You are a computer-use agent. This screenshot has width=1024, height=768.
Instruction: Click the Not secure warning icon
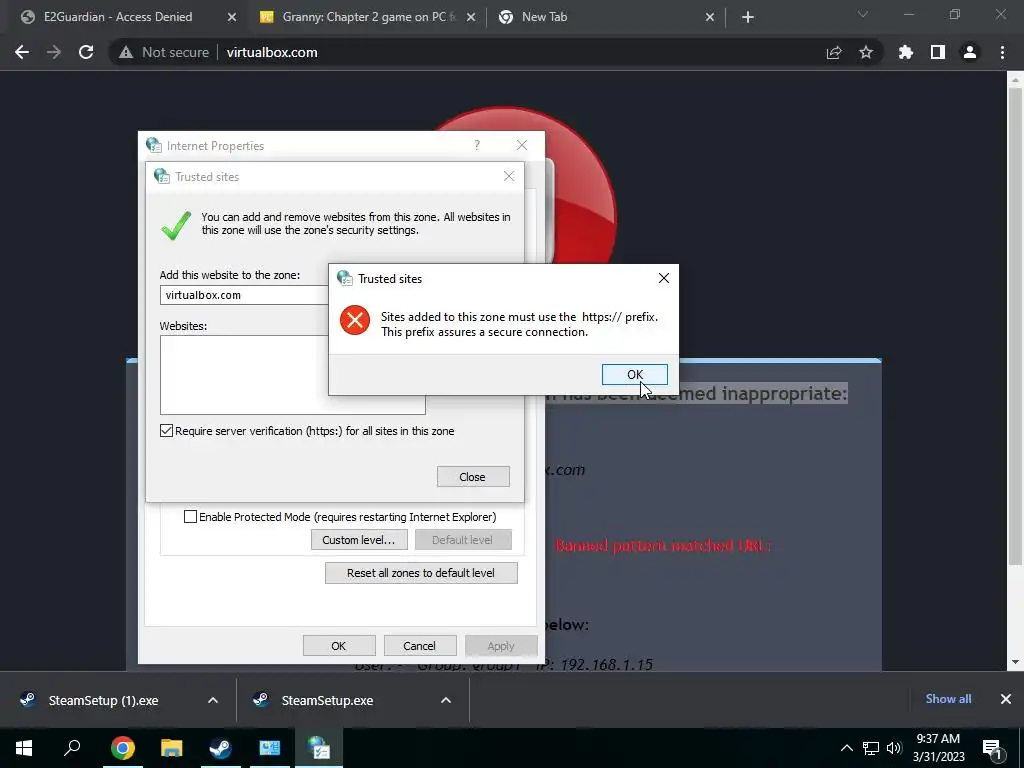pos(126,52)
